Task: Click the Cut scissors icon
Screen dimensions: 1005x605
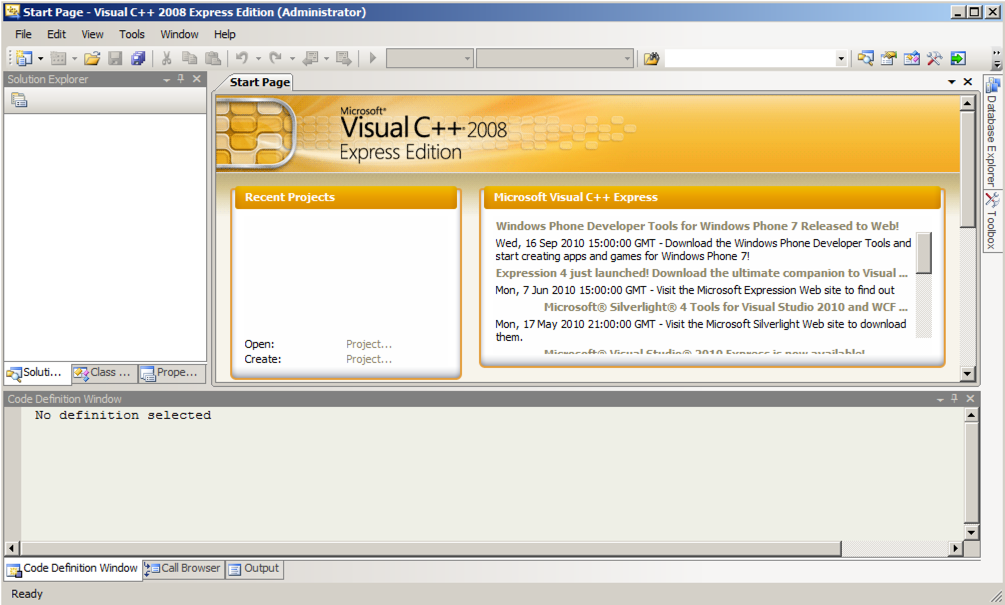Action: pos(167,58)
